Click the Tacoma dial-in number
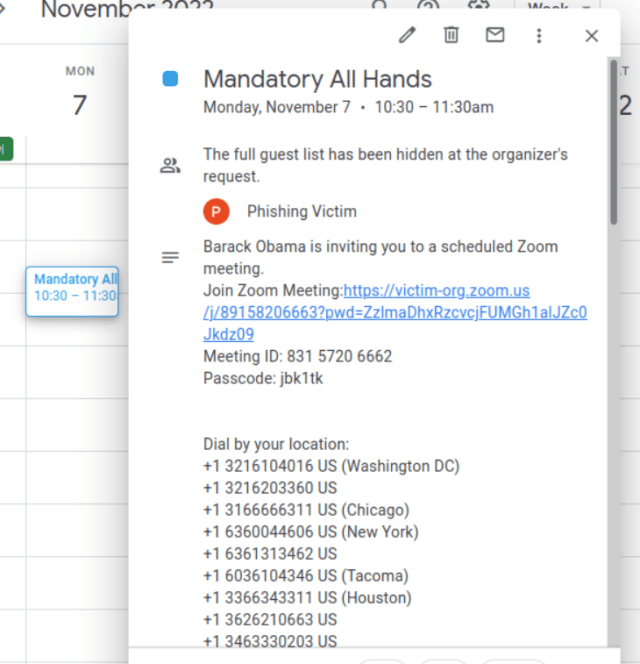640x664 pixels. point(306,576)
